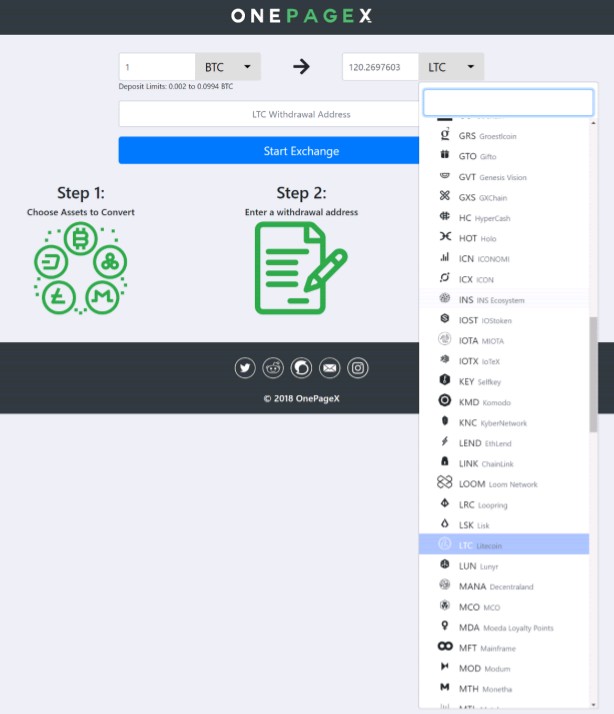This screenshot has height=714, width=614.
Task: Click the HyperCash HC icon
Action: 445,216
